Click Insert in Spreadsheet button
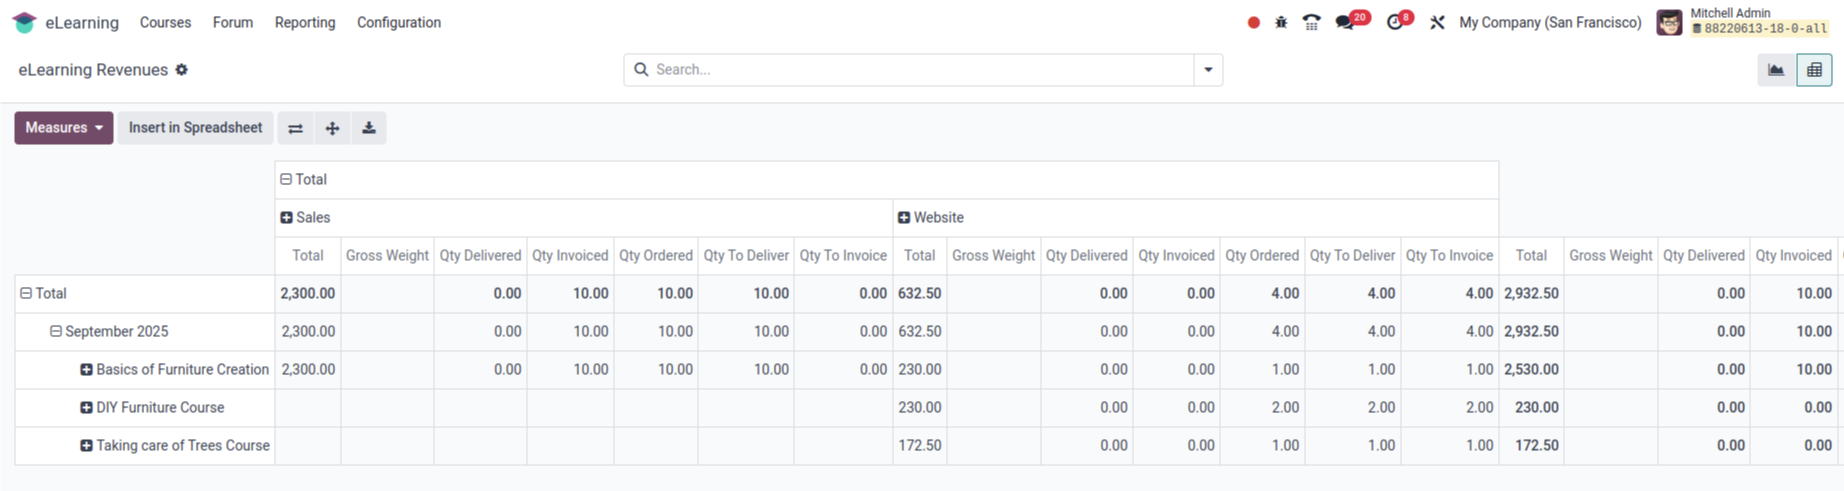 click(195, 128)
